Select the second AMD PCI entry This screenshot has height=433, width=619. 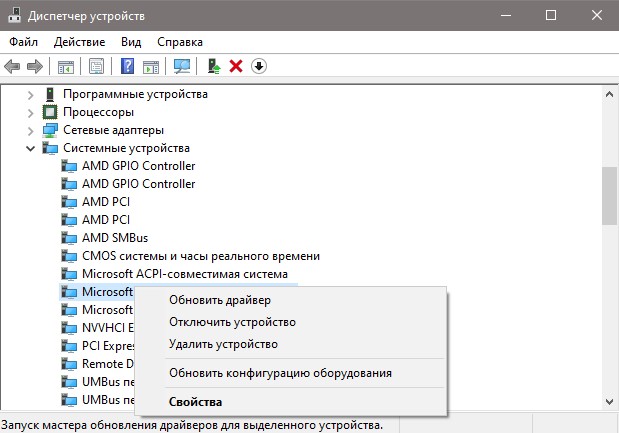[x=106, y=220]
